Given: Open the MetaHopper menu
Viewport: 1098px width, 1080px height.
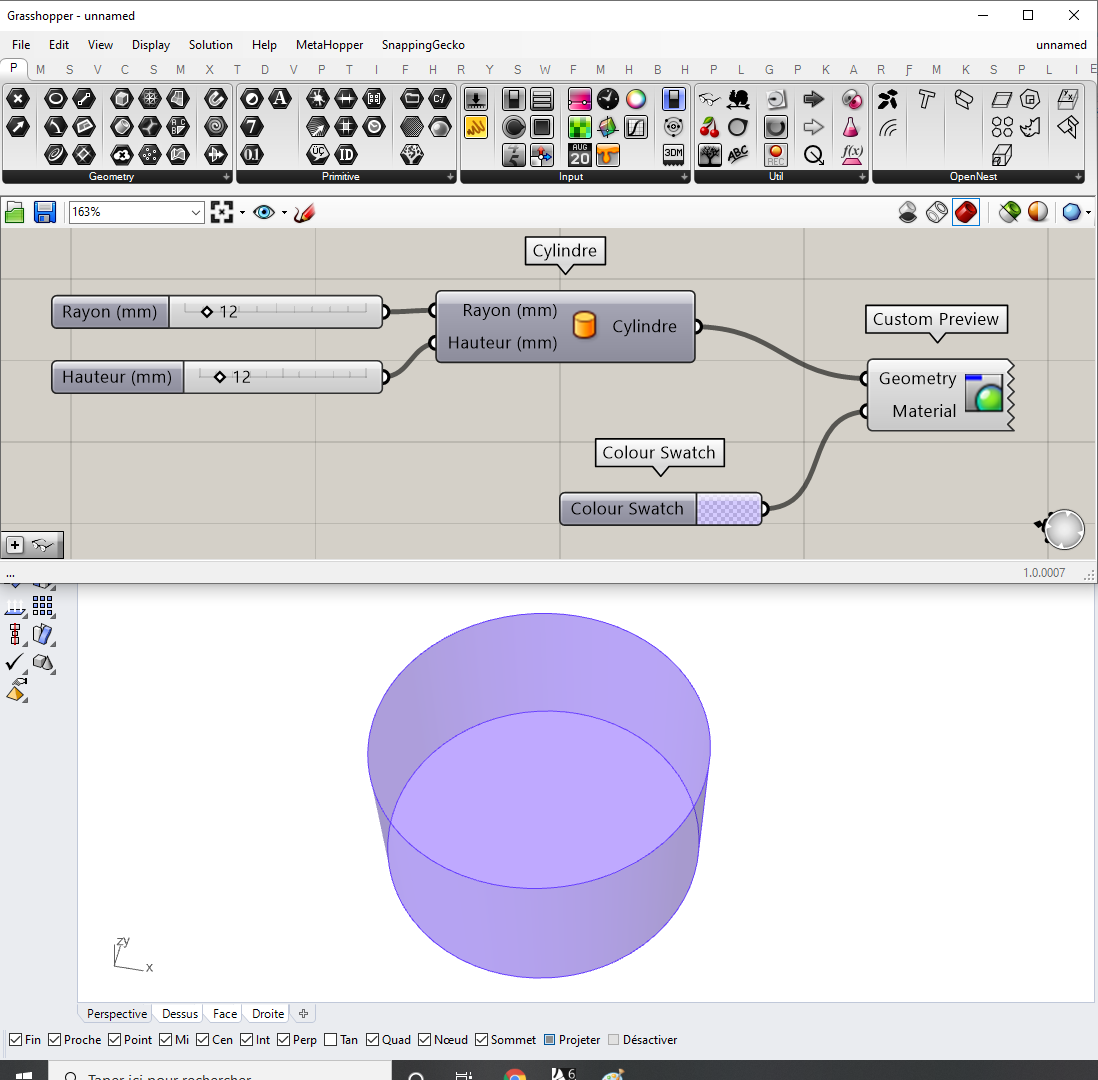Looking at the screenshot, I should (329, 45).
